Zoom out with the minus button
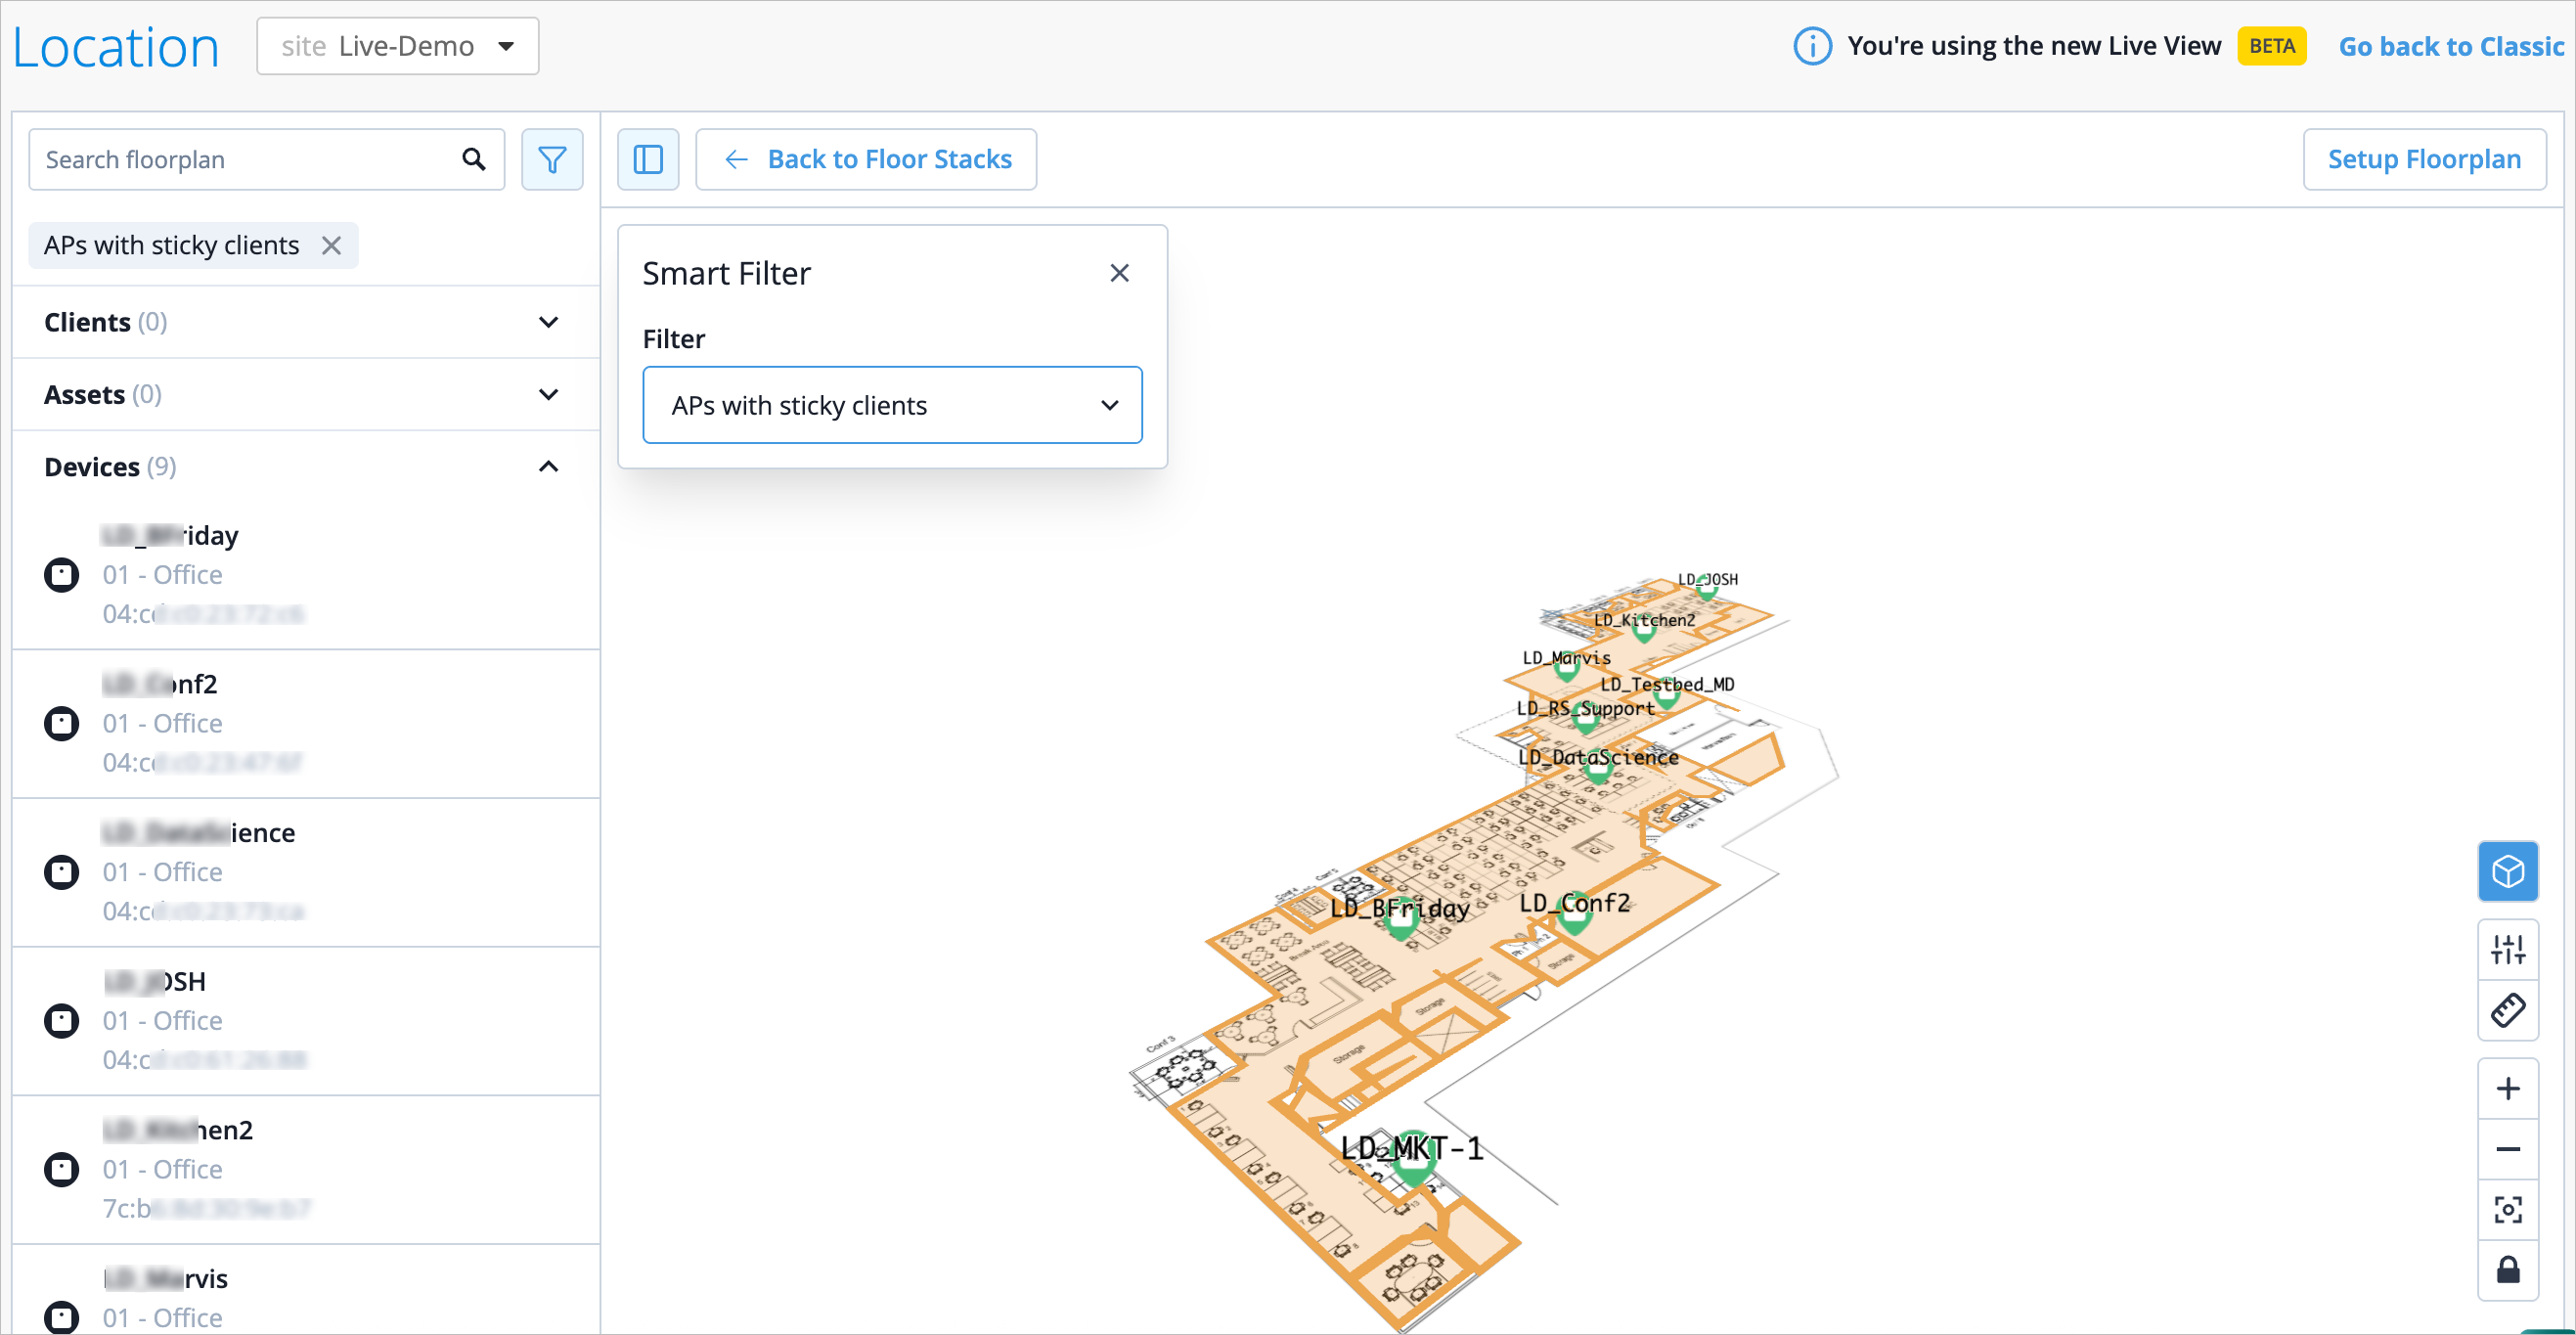 click(2507, 1149)
